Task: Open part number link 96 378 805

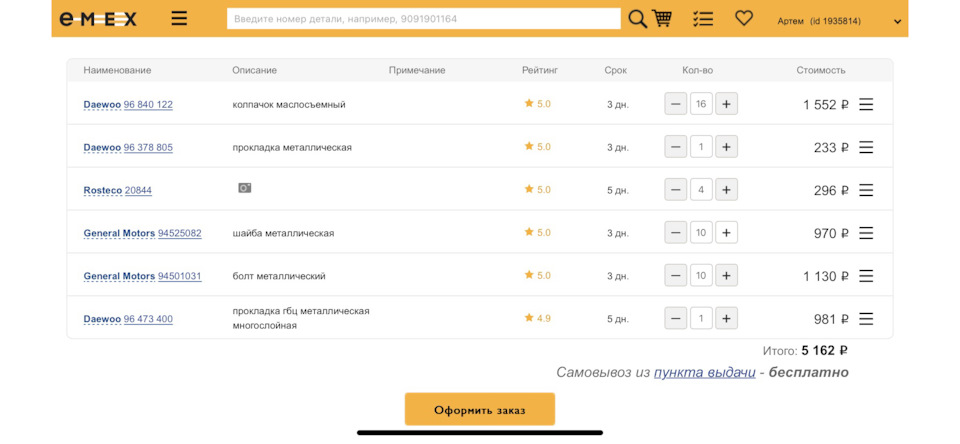Action: (148, 148)
